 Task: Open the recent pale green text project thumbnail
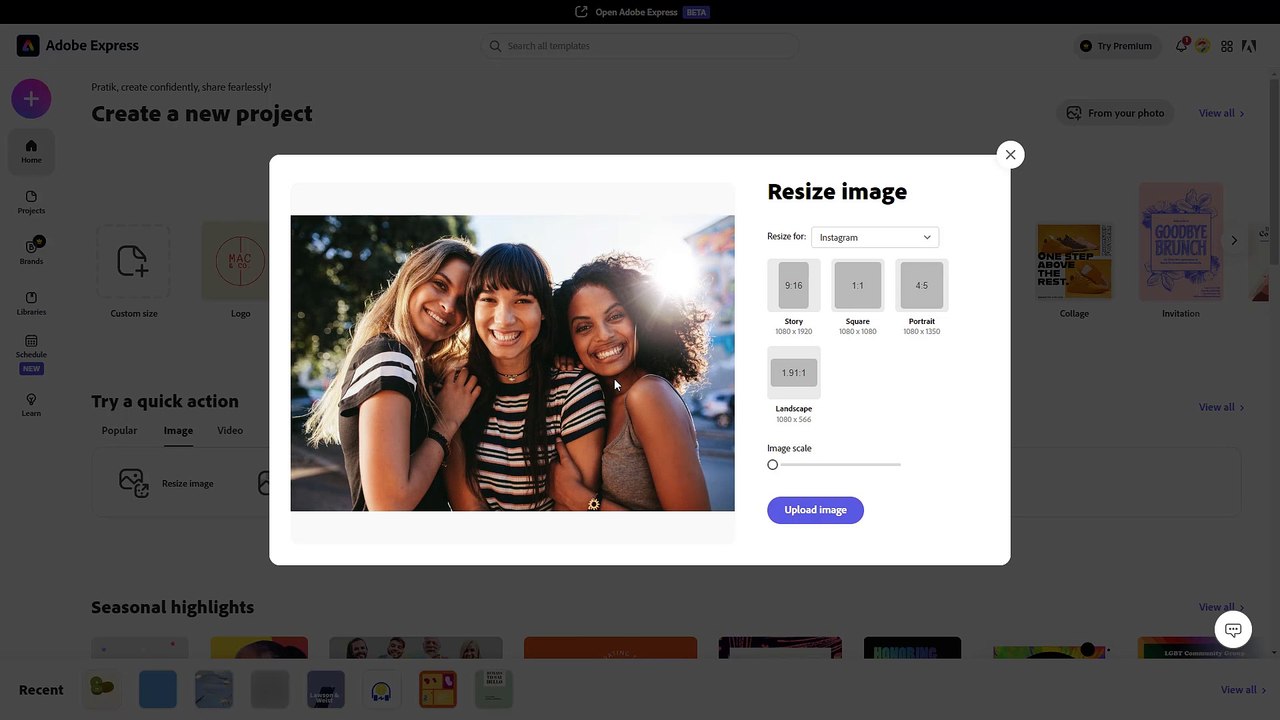pos(493,690)
